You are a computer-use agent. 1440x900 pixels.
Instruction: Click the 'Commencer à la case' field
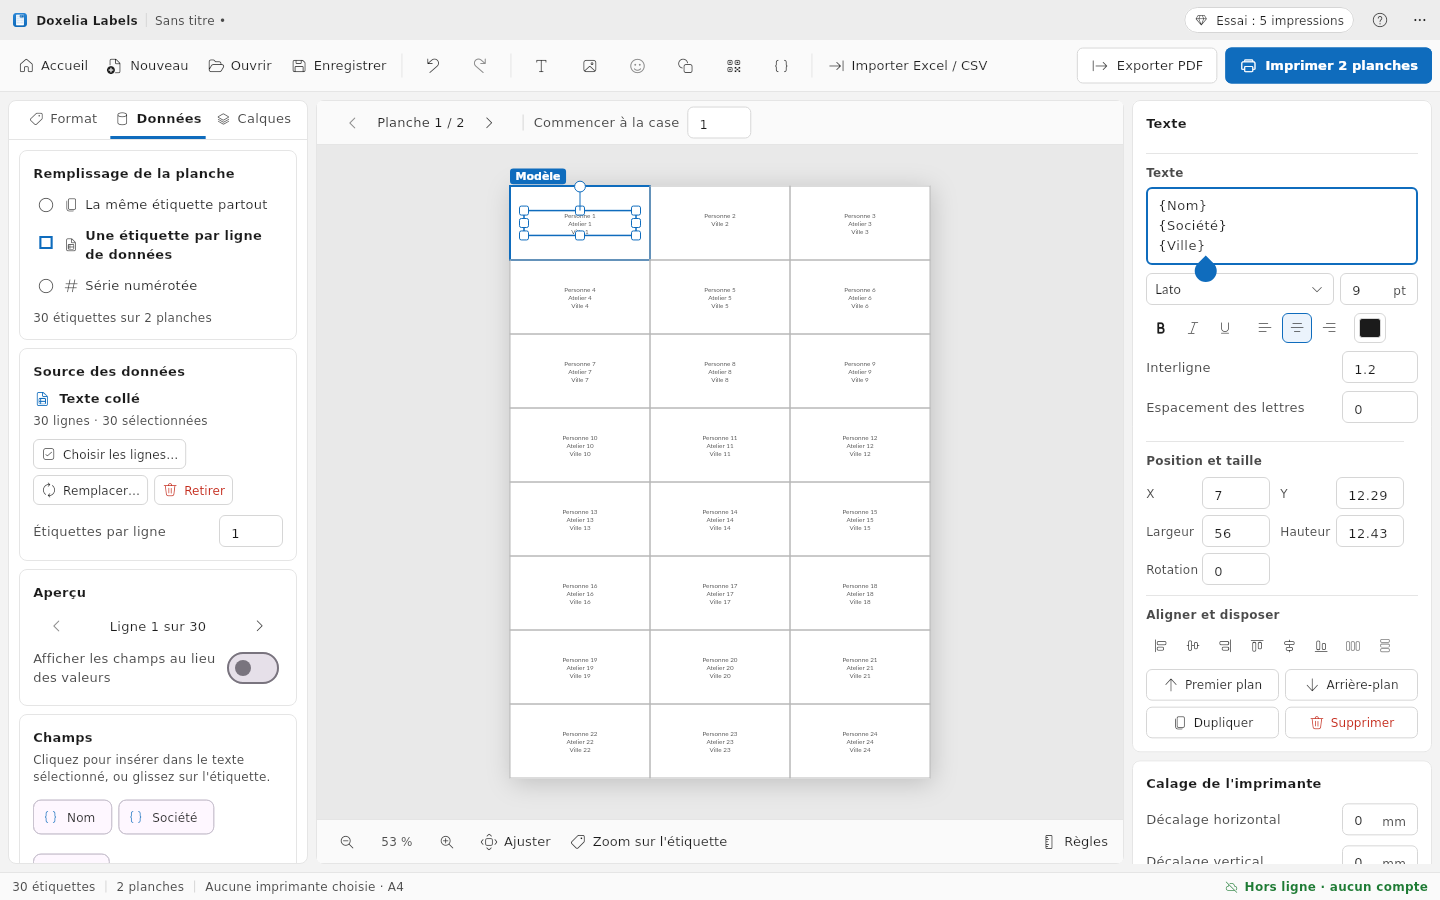tap(719, 123)
